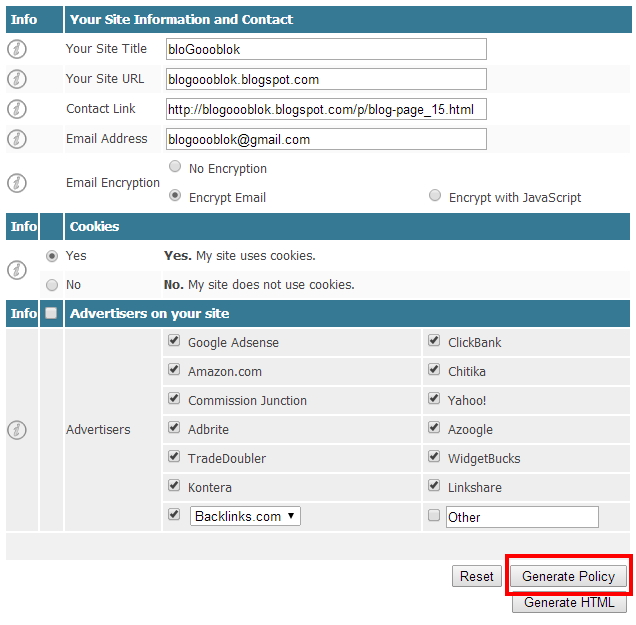Click the WidgetBucks label
The width and height of the screenshot is (636, 625).
(x=484, y=459)
